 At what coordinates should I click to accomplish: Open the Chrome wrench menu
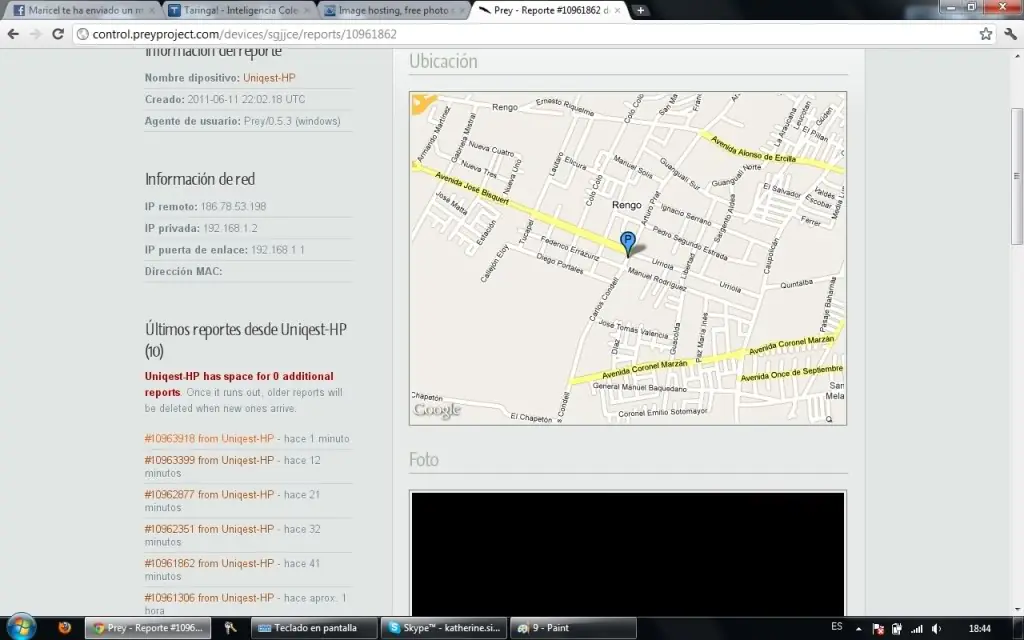pos(1010,34)
